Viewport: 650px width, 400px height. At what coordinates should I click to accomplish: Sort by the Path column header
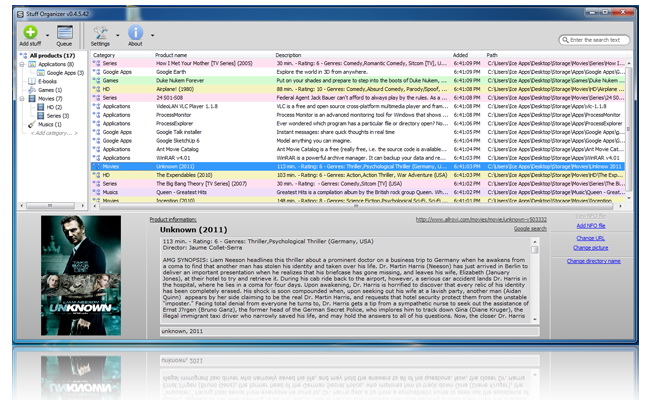[x=492, y=55]
